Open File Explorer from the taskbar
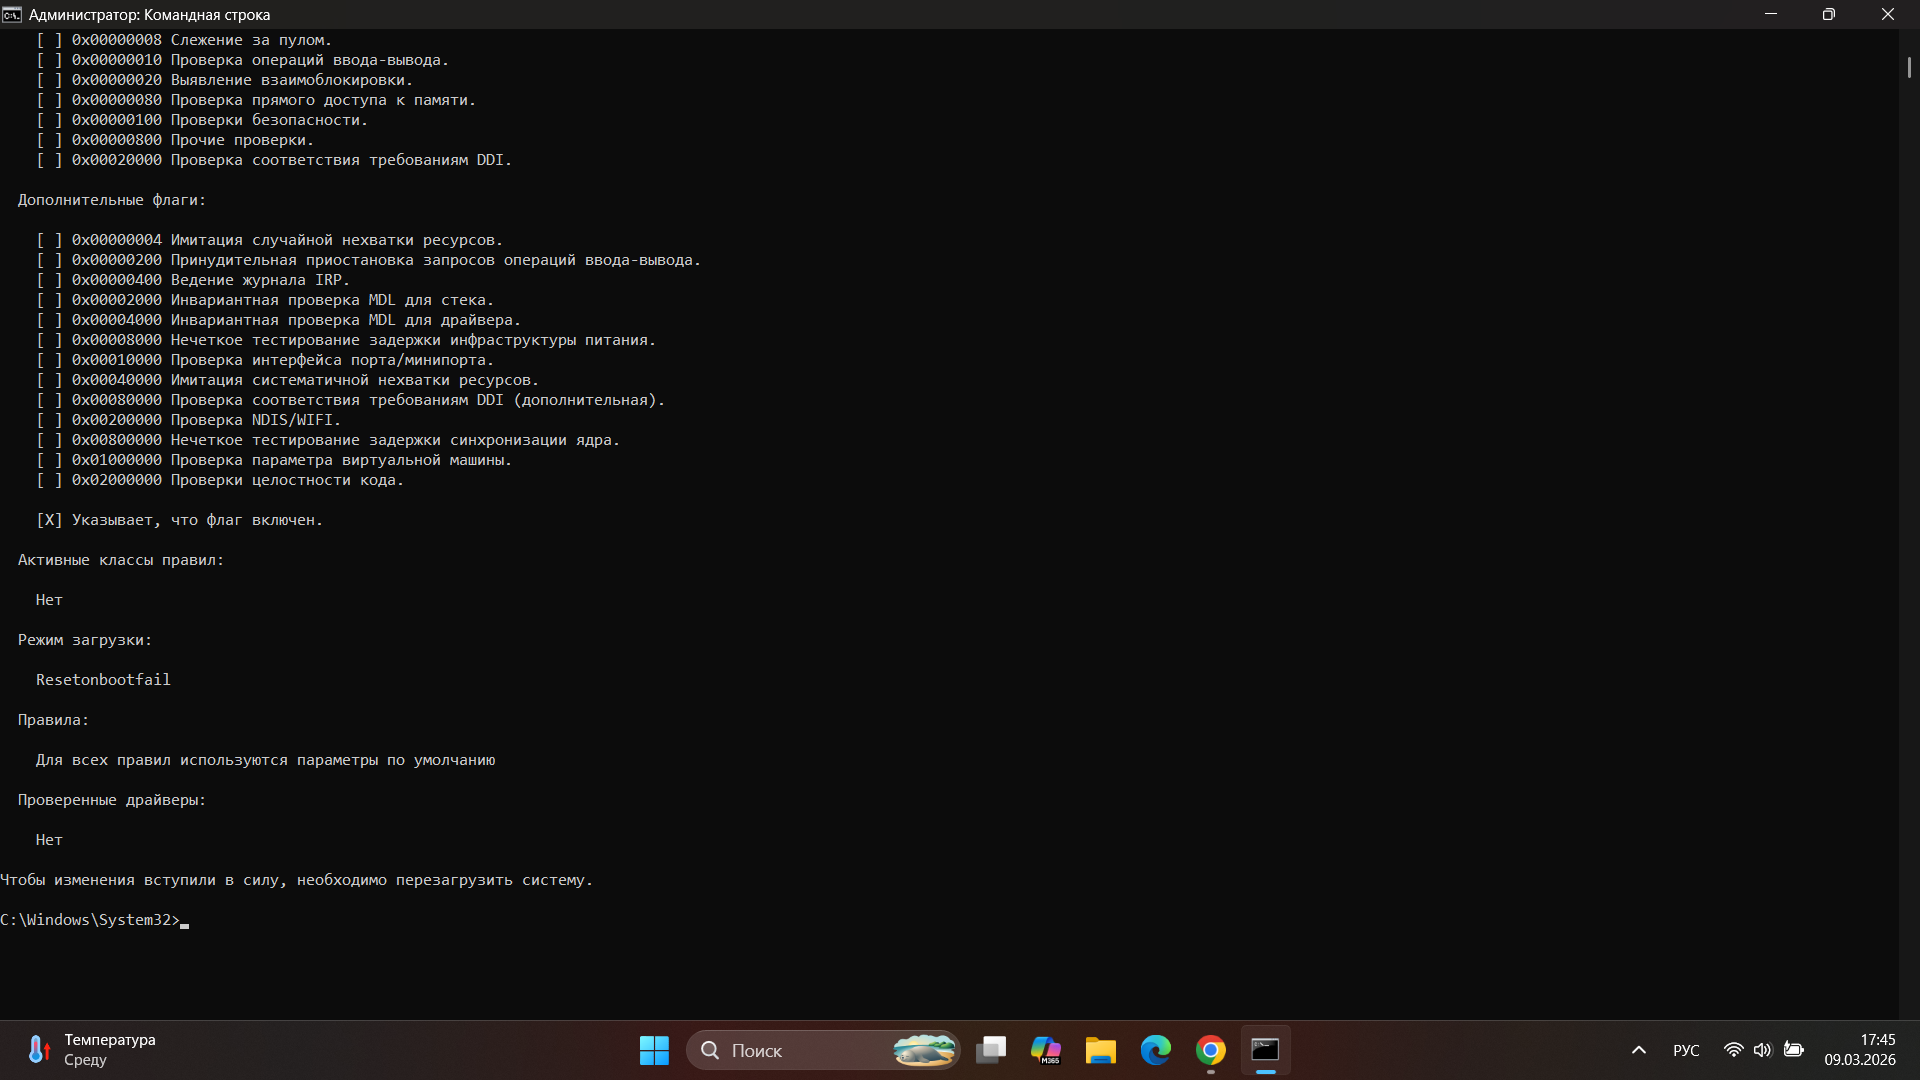Screen dimensions: 1920x1080 1101,1050
